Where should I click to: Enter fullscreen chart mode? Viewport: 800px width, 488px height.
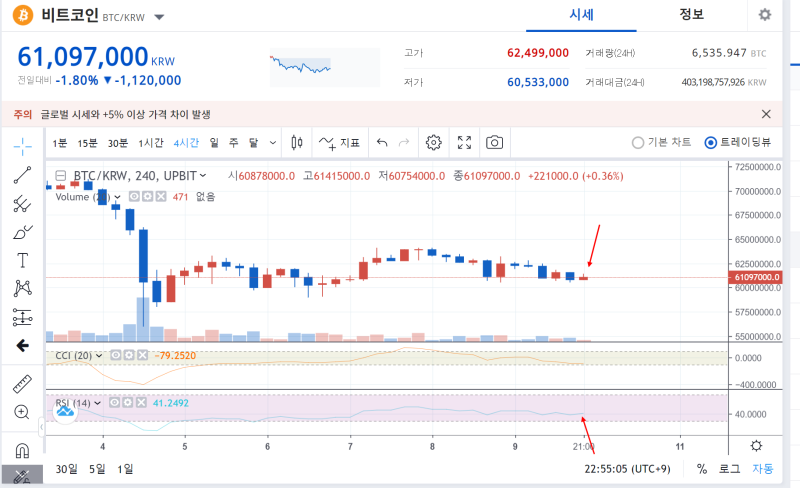pos(464,142)
